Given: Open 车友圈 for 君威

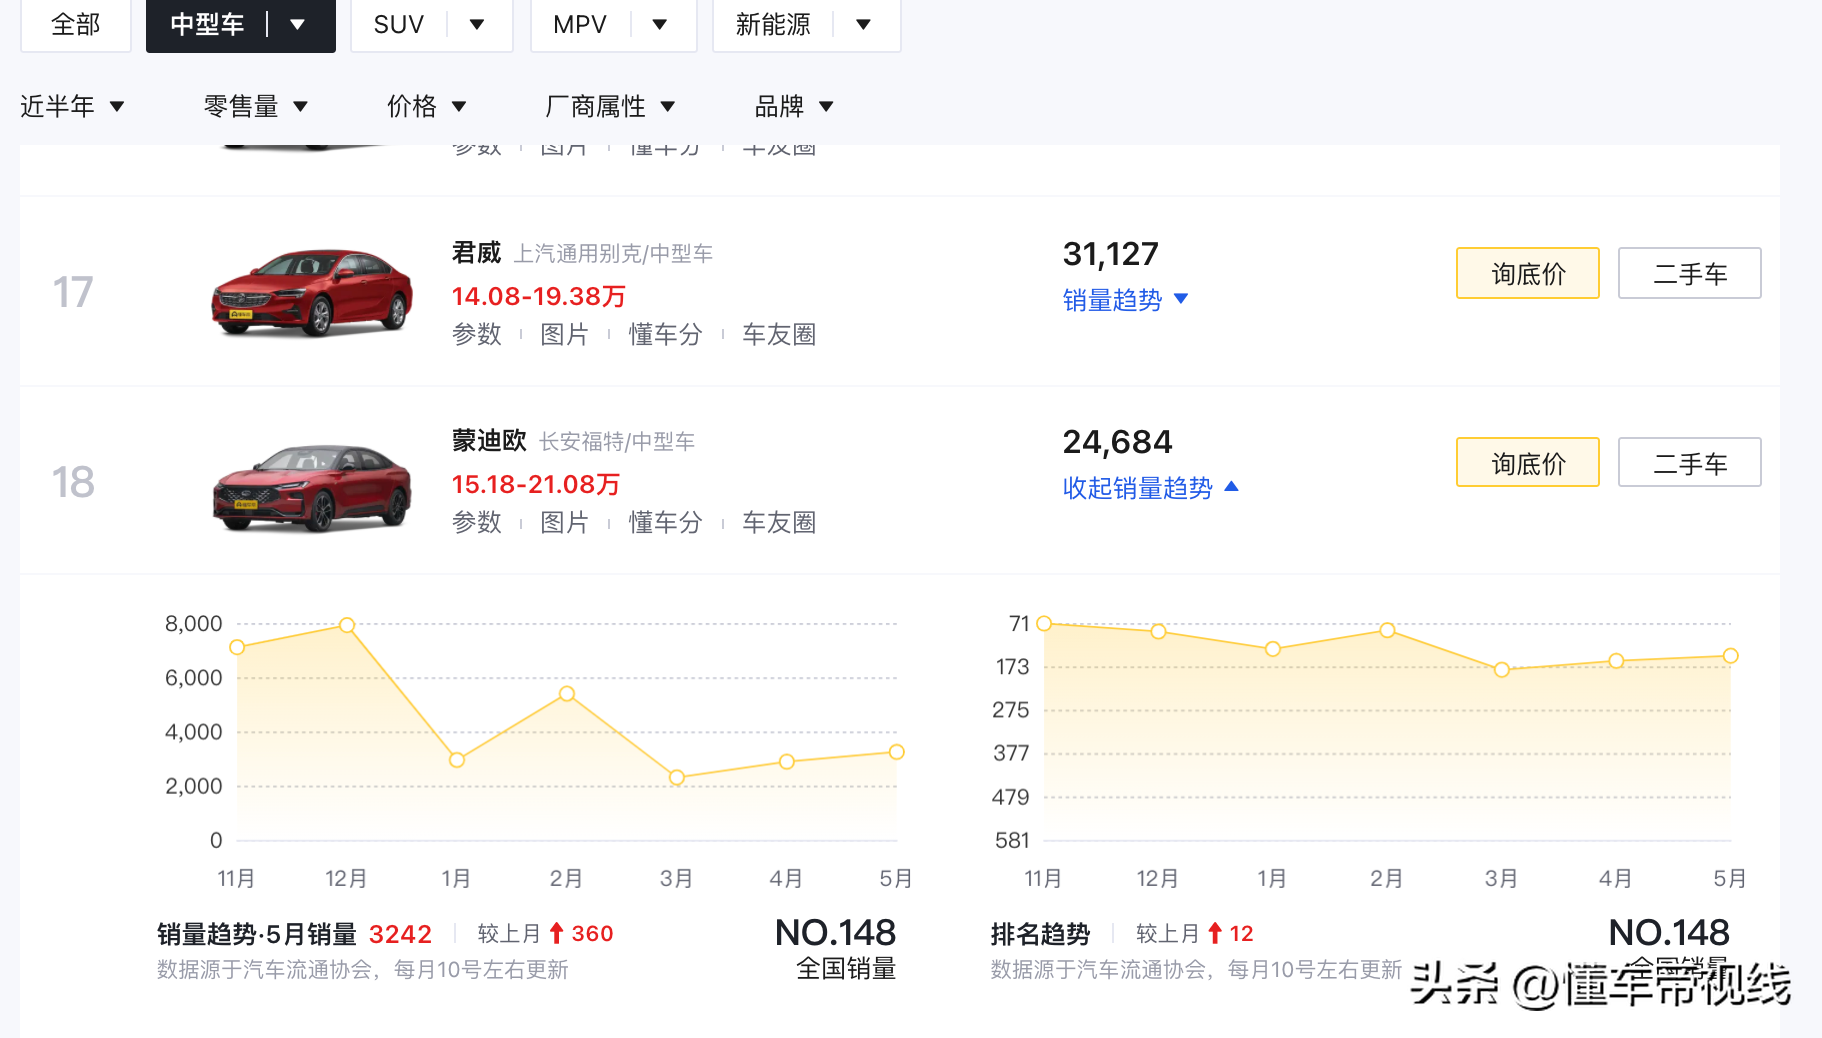Looking at the screenshot, I should pyautogui.click(x=779, y=334).
